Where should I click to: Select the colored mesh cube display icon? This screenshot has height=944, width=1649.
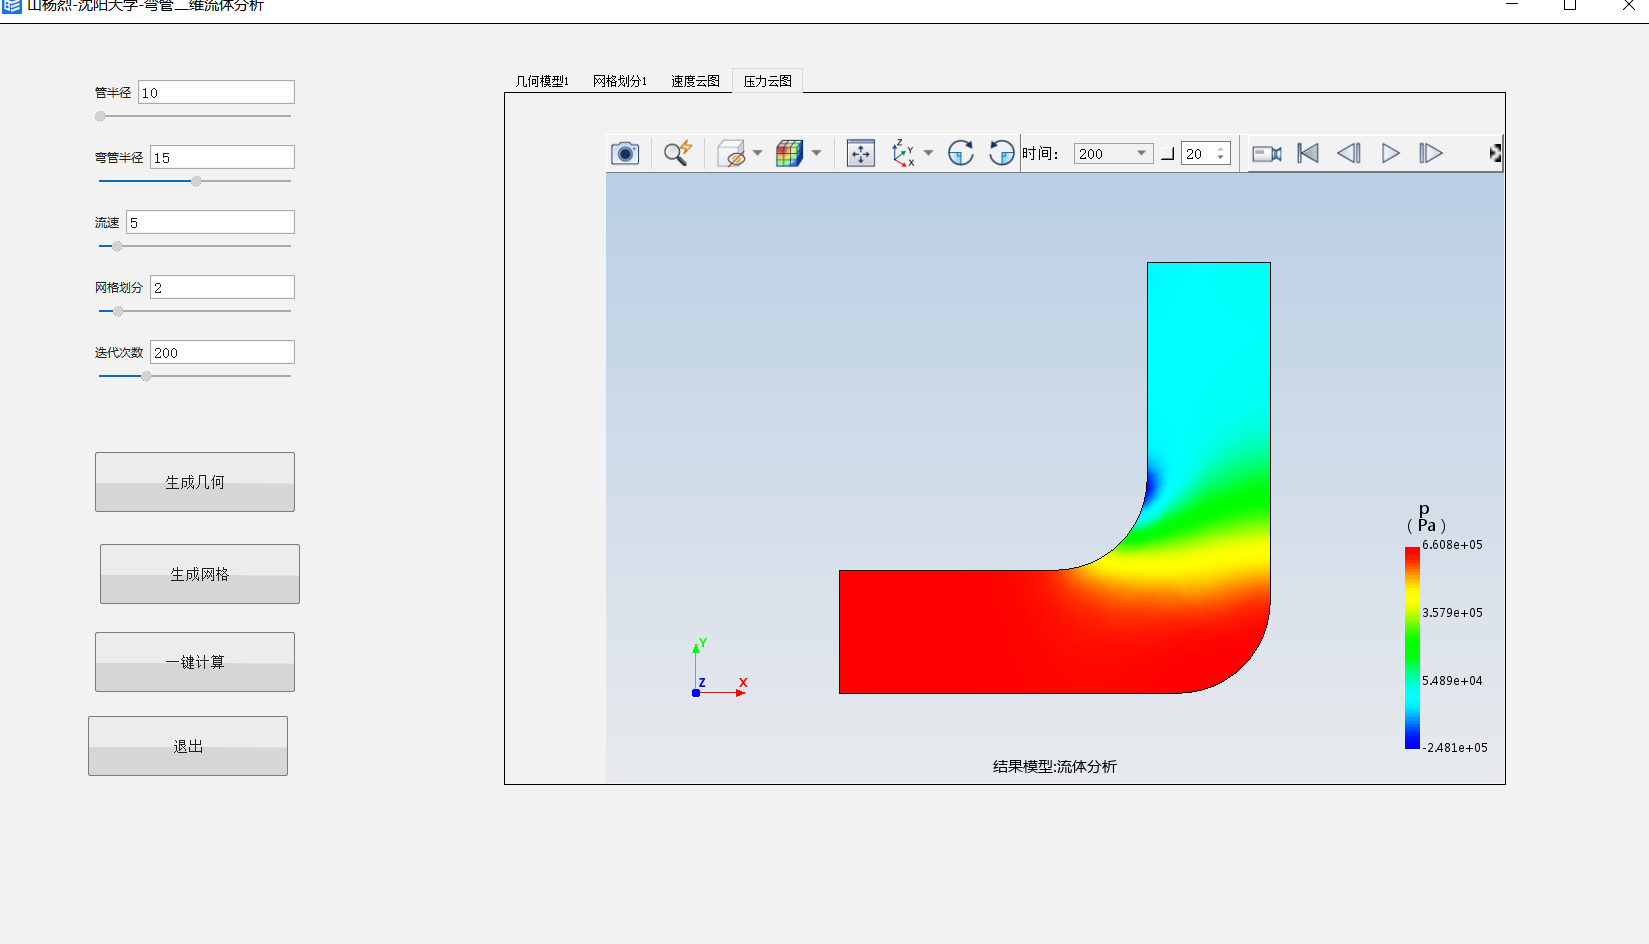pyautogui.click(x=790, y=153)
